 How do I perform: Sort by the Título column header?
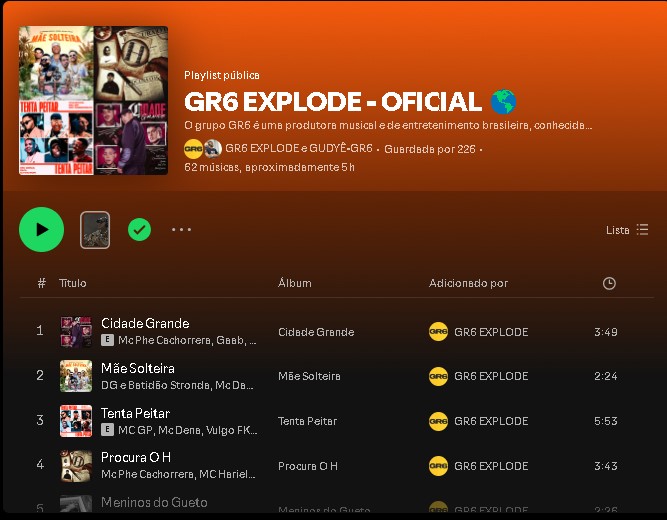point(73,283)
